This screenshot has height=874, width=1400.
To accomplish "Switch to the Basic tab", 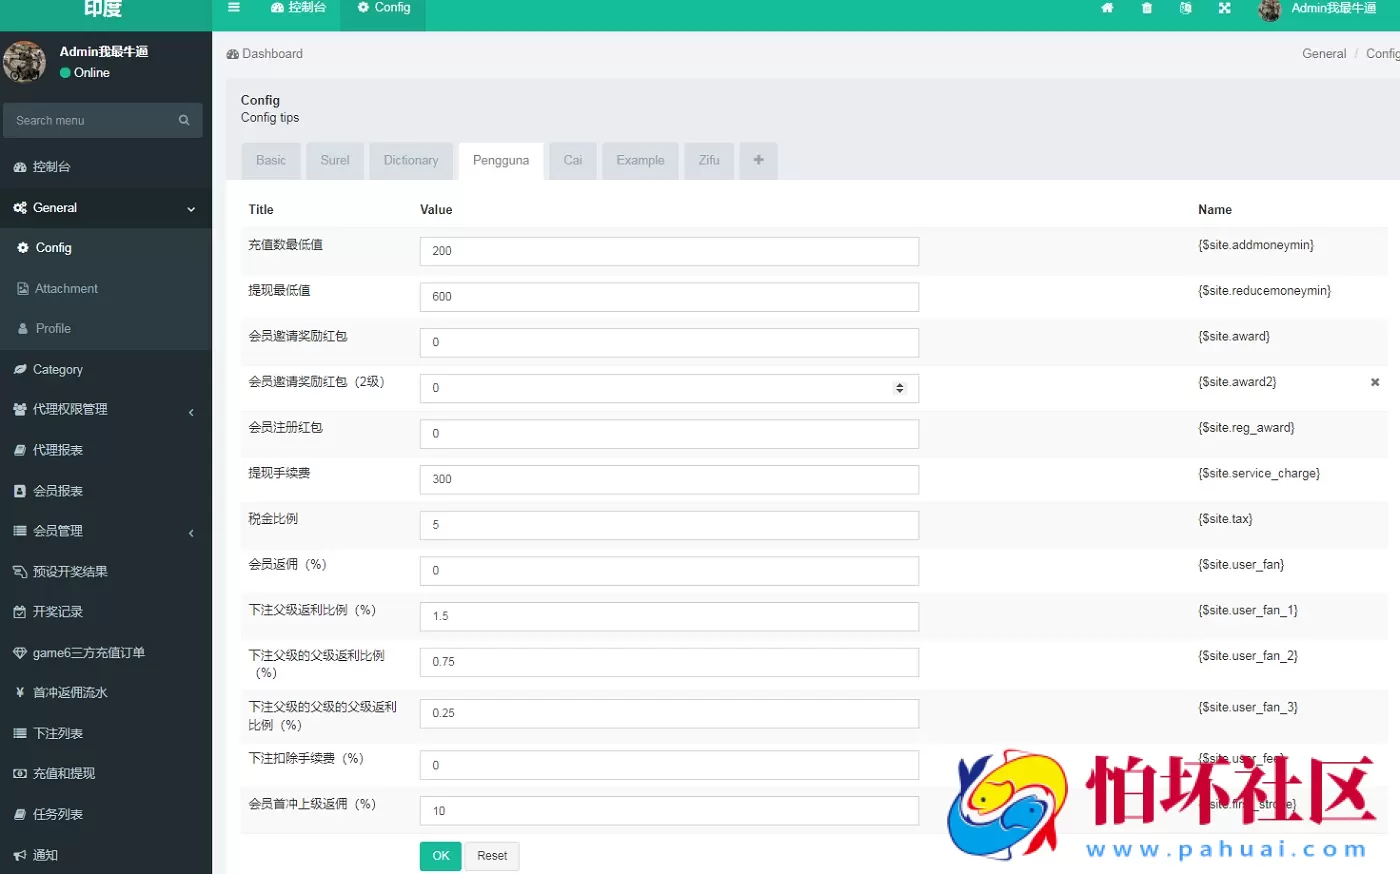I will 270,160.
